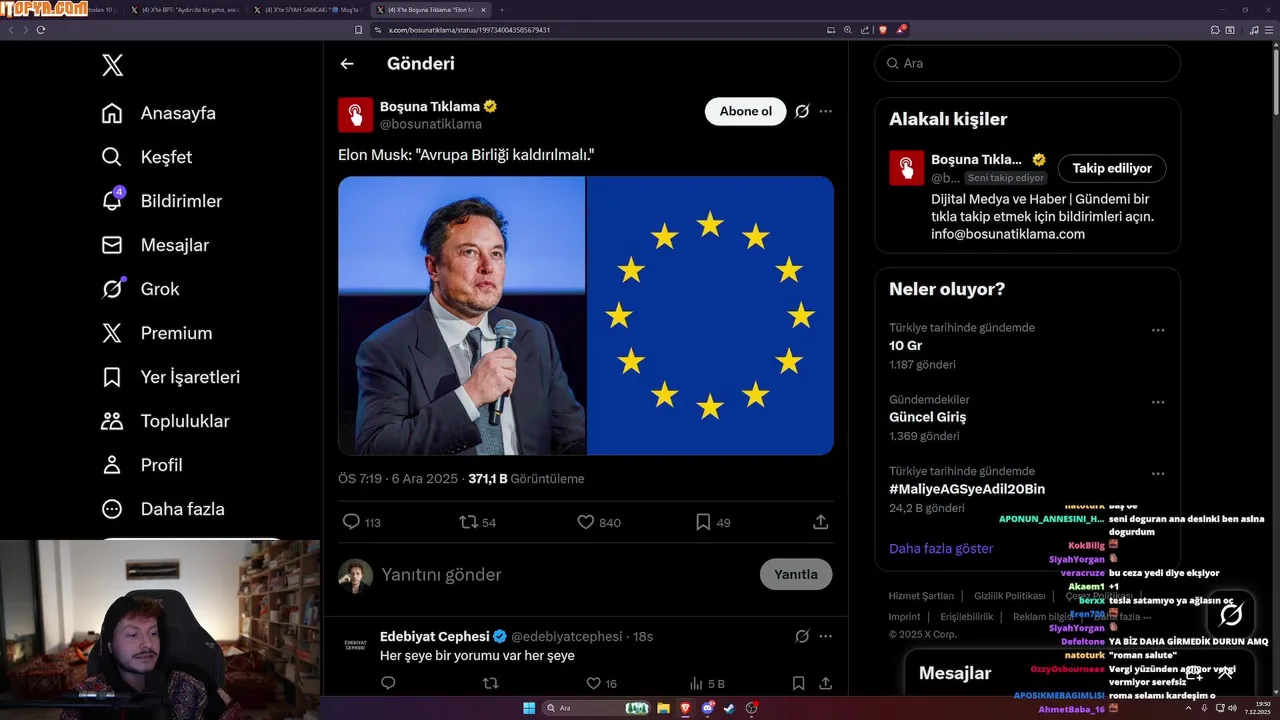This screenshot has width=1280, height=720.
Task: Open more options on Edebiyat Cephesi reply
Action: coord(826,637)
